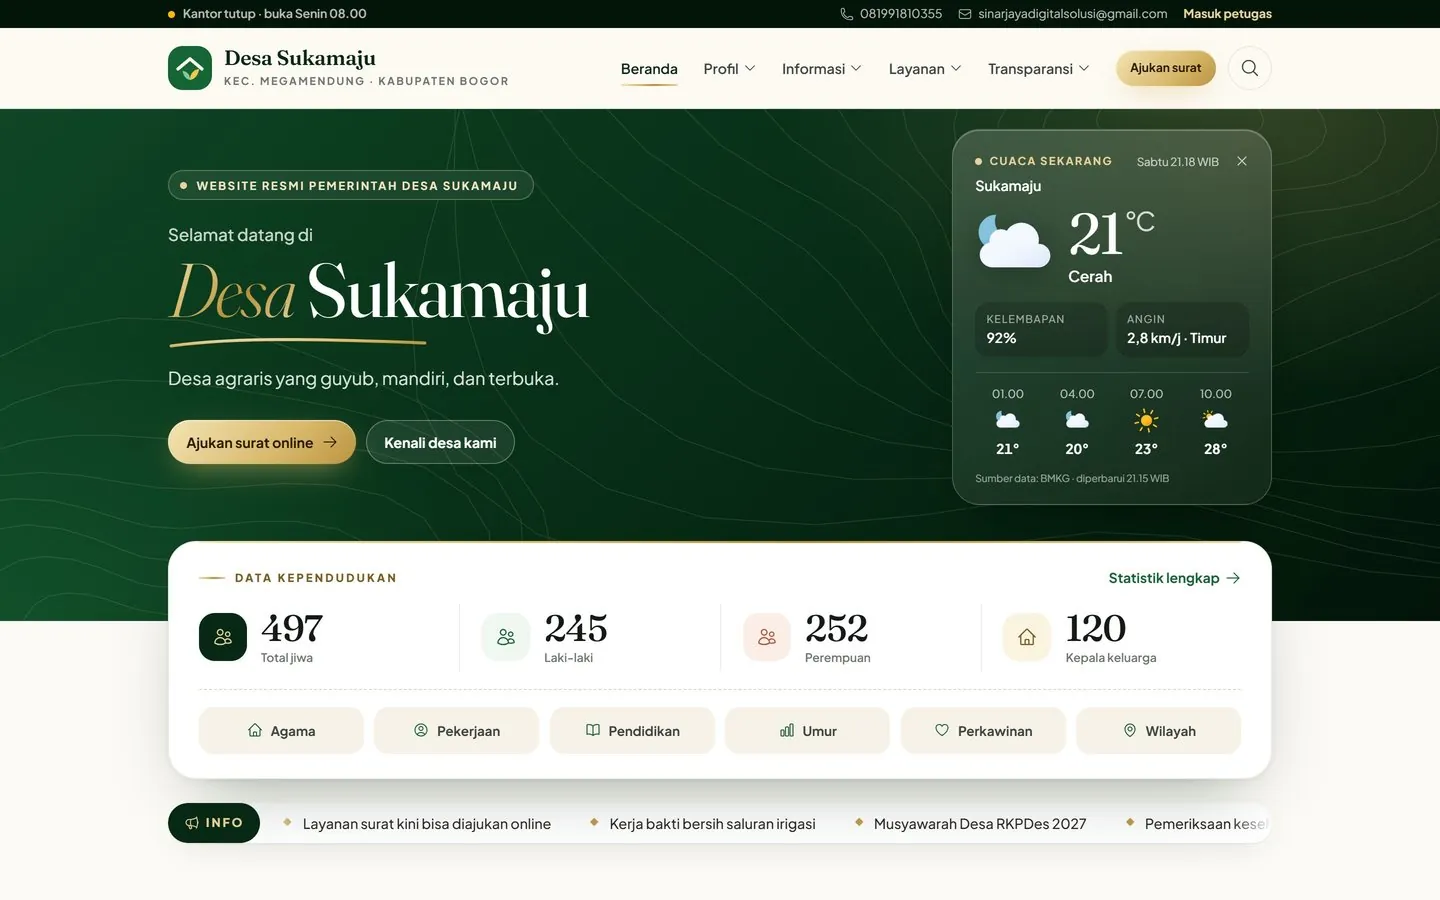The width and height of the screenshot is (1440, 900).
Task: Click the 497 Total jiwa value
Action: click(x=292, y=629)
